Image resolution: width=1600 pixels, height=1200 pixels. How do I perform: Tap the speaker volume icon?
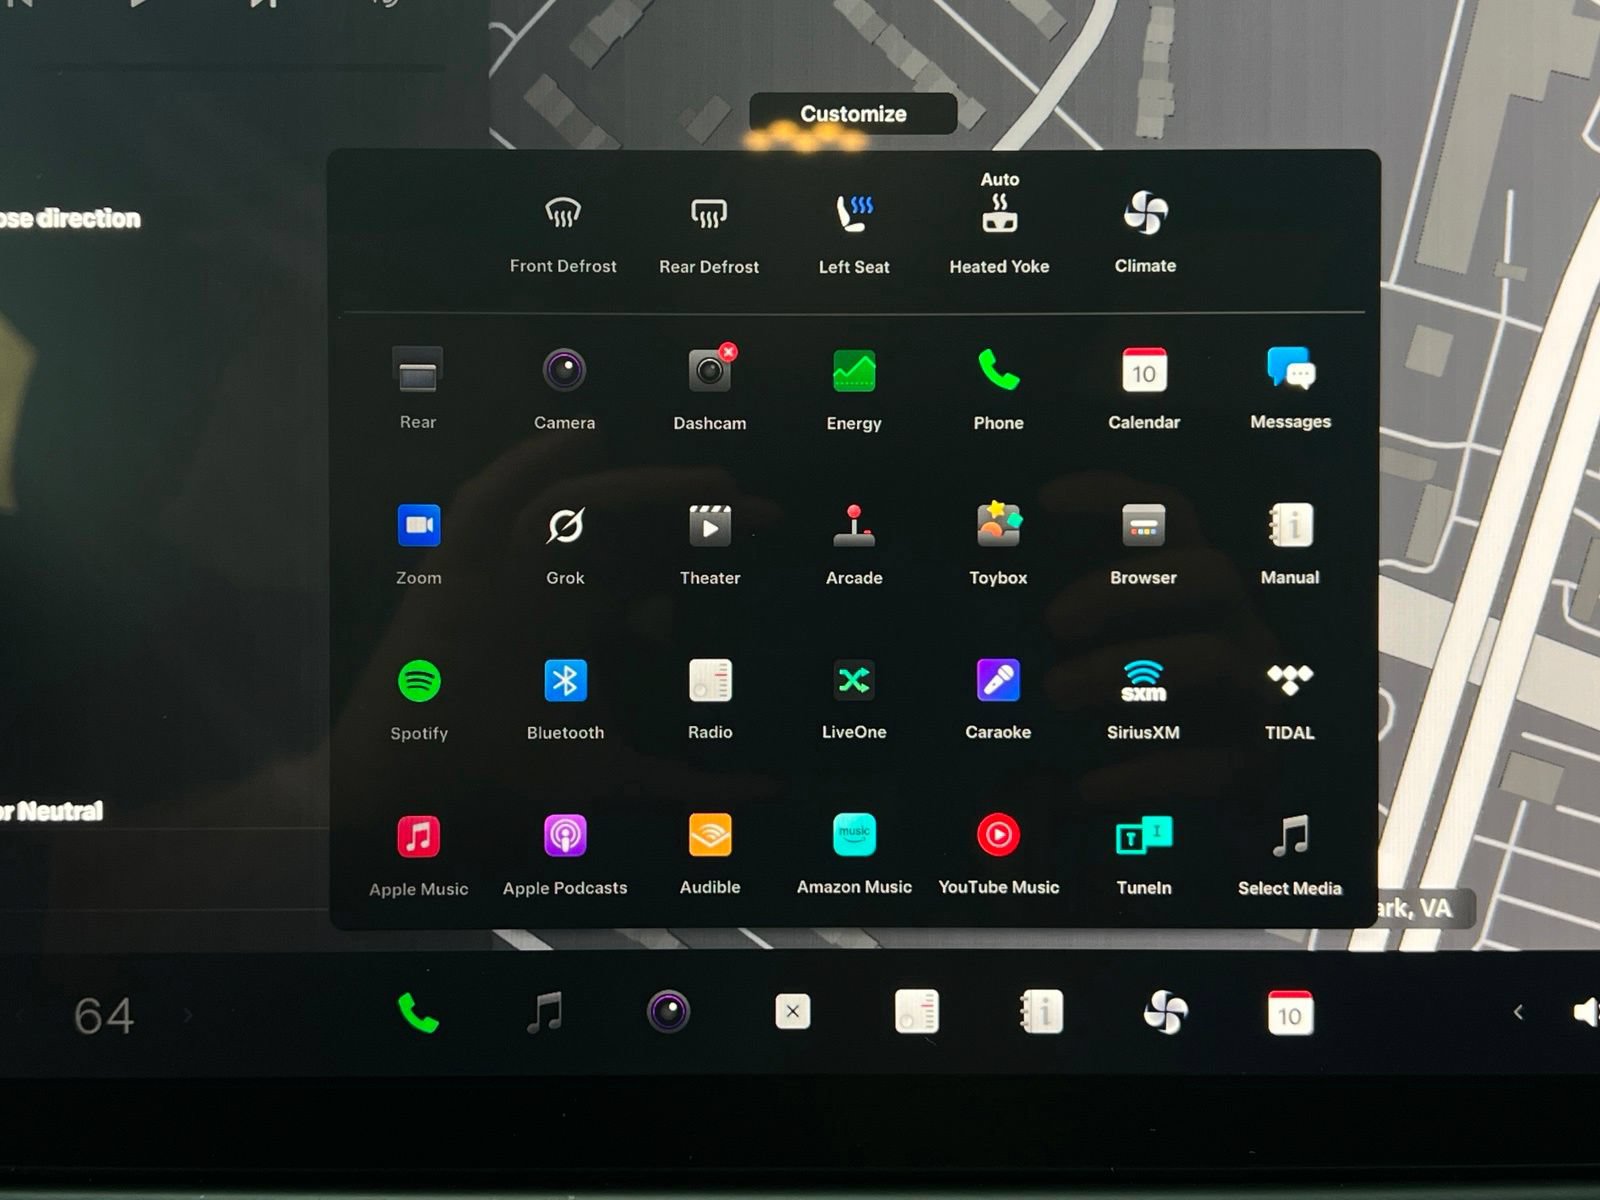pos(1585,1013)
